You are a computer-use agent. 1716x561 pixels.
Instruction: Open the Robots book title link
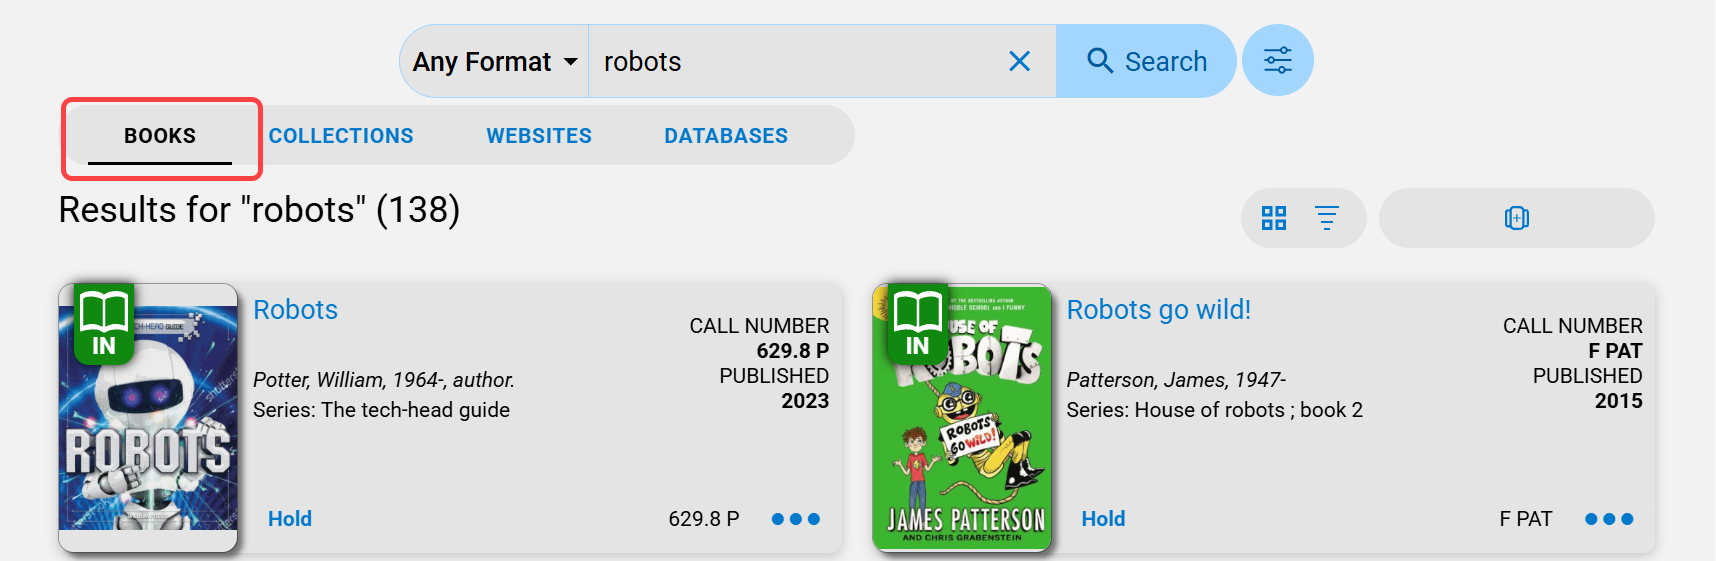[x=296, y=310]
